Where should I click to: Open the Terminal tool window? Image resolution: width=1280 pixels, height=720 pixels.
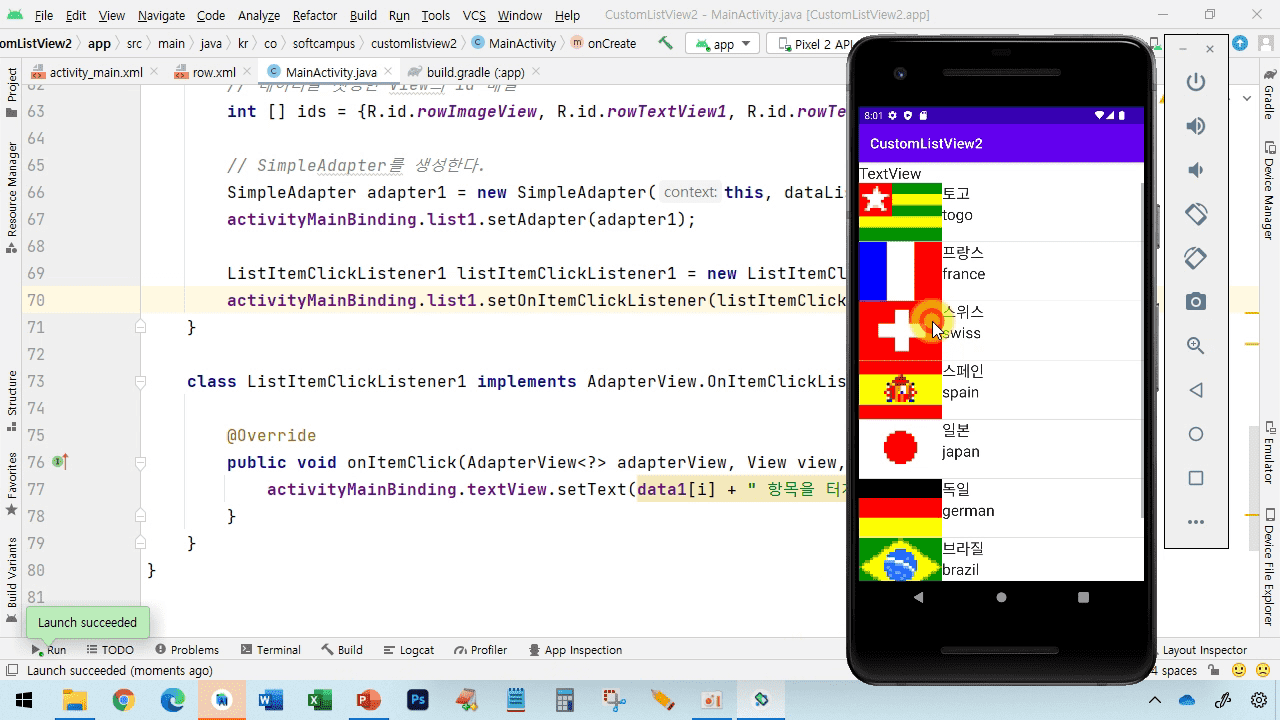(270, 650)
